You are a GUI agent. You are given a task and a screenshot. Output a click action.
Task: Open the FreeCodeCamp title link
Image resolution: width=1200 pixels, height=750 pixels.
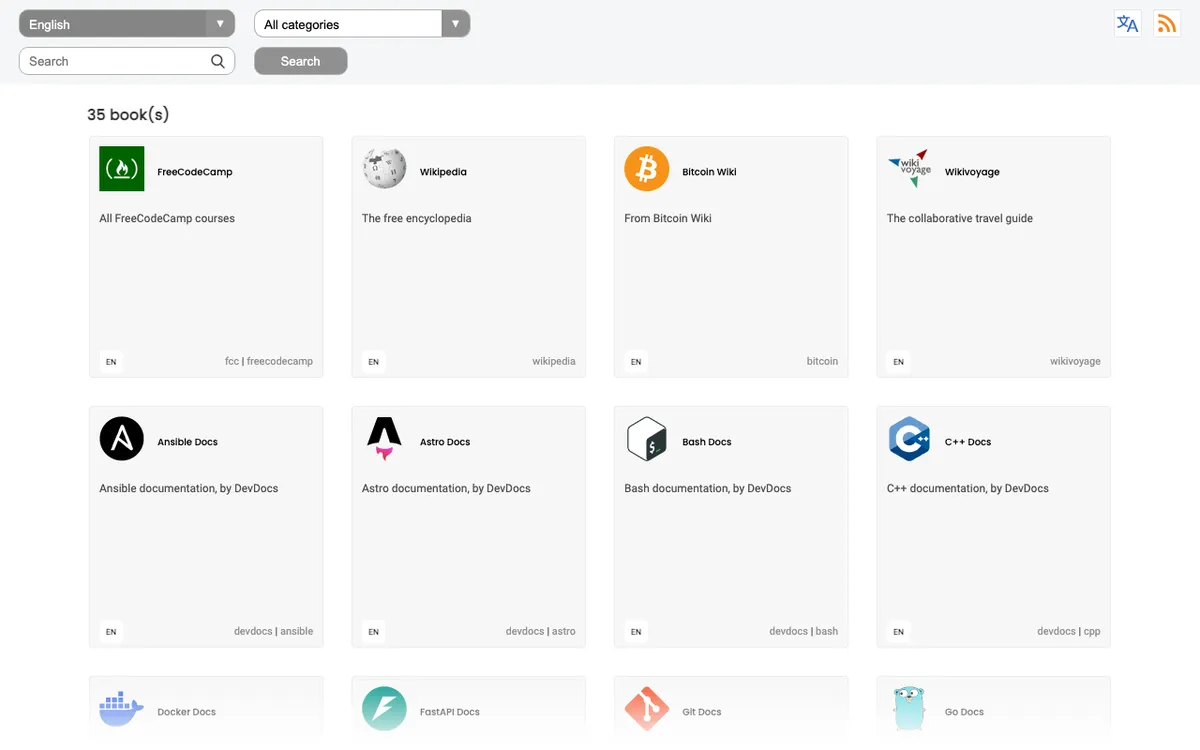pos(195,172)
